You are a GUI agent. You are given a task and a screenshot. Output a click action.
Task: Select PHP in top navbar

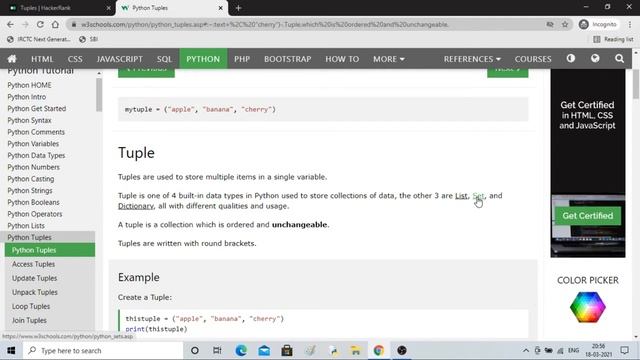point(242,59)
